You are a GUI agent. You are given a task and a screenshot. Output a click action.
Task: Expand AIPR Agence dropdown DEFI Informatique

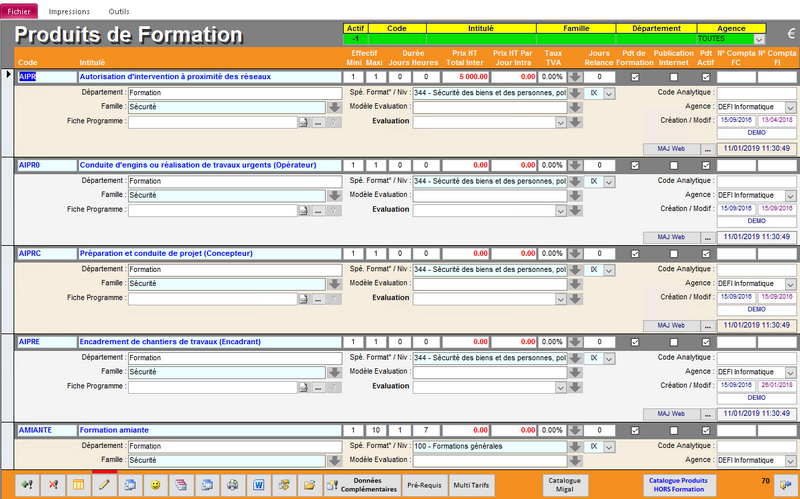(x=790, y=107)
